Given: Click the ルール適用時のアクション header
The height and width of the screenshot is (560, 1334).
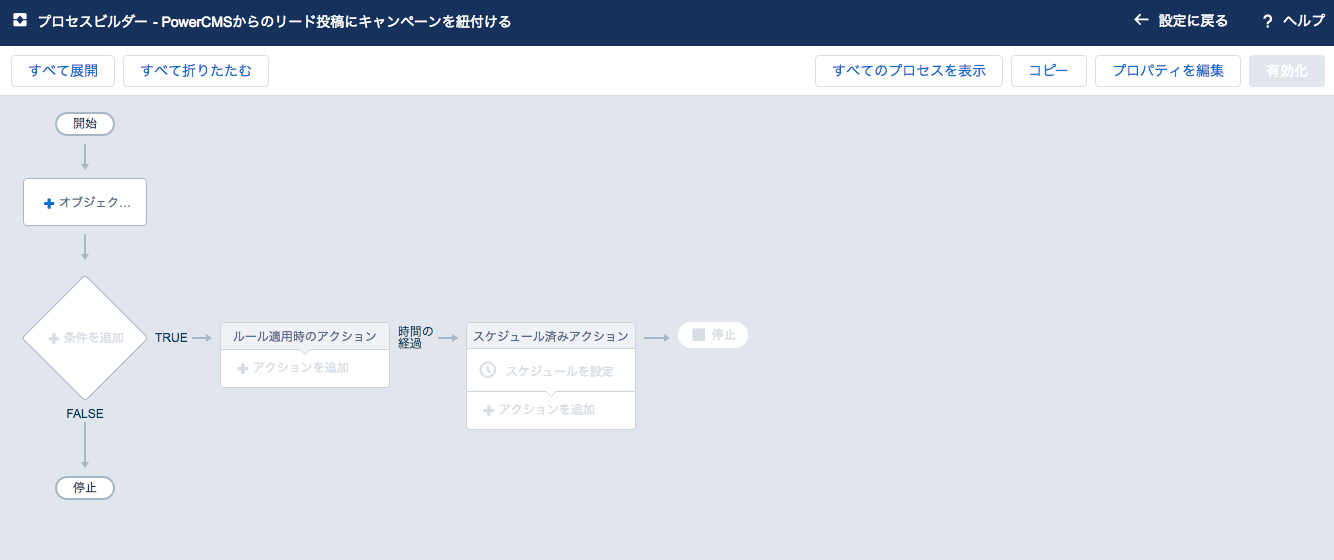Looking at the screenshot, I should [x=305, y=337].
